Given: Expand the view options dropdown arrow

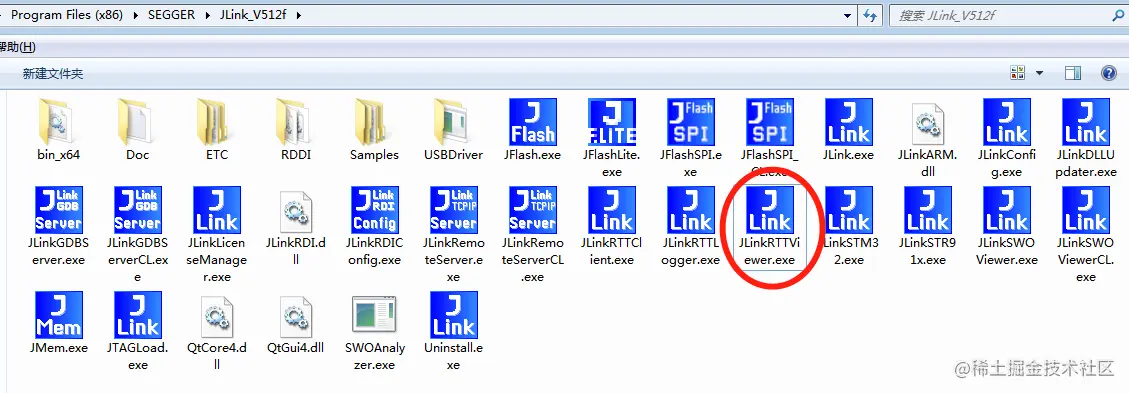Looking at the screenshot, I should 1039,73.
